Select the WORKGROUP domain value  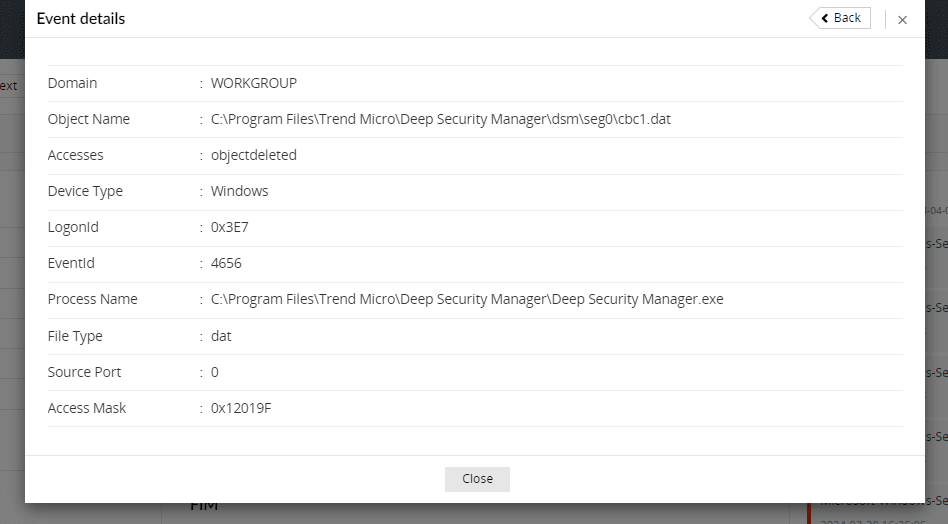(254, 83)
